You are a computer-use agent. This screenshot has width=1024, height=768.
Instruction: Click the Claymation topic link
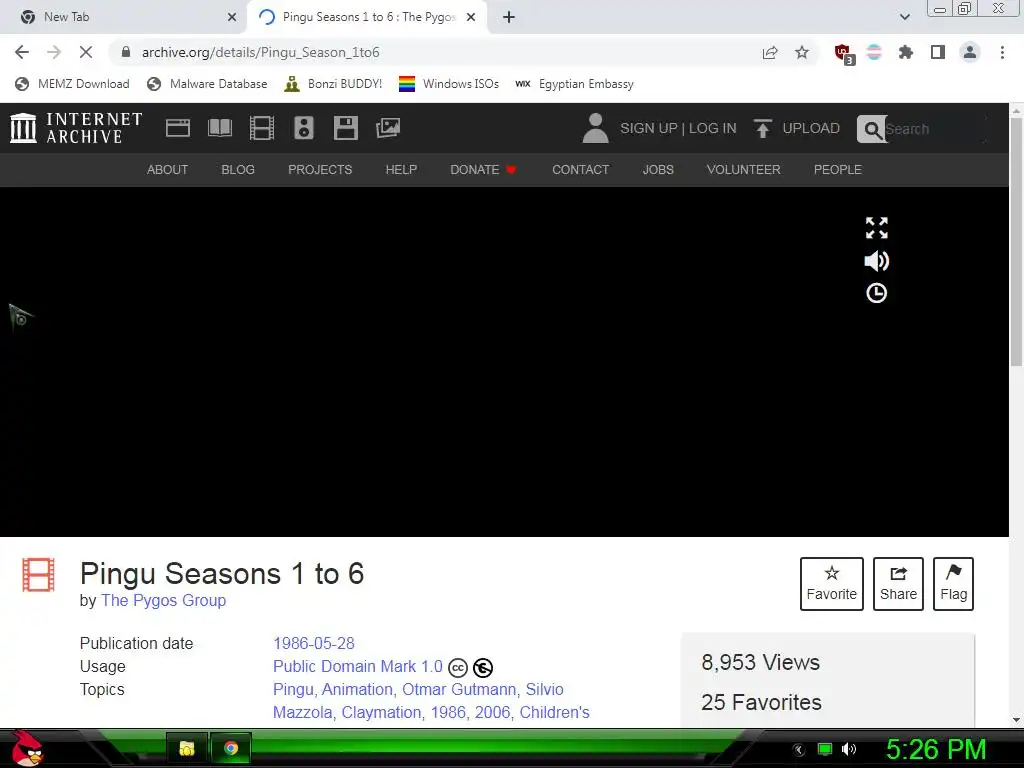[381, 712]
